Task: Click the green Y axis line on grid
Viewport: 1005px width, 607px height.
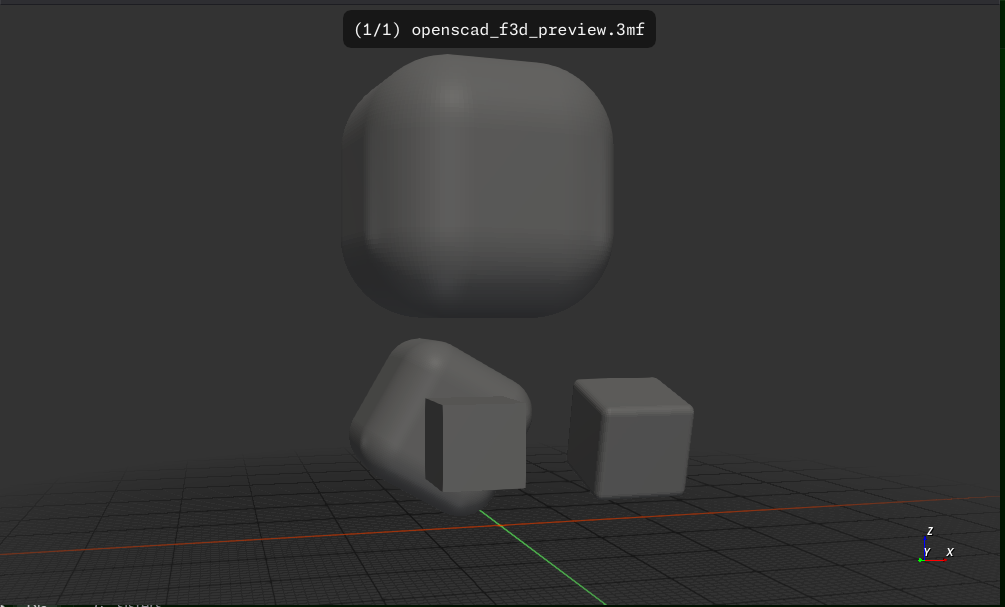Action: pyautogui.click(x=545, y=560)
